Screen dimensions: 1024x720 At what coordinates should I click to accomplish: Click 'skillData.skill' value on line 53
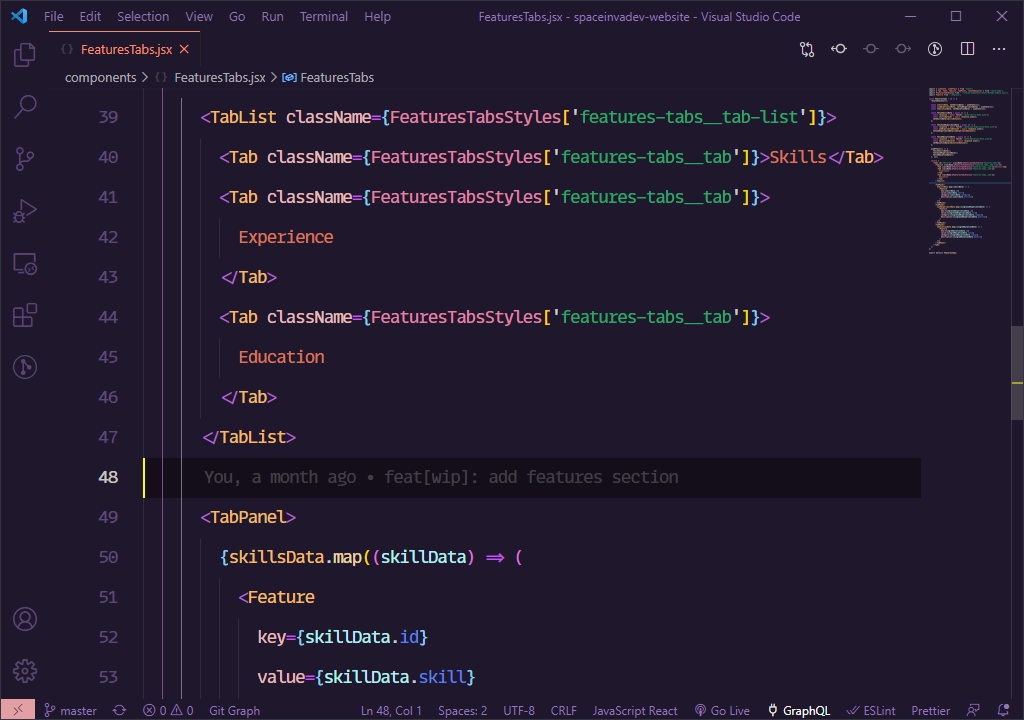click(394, 678)
